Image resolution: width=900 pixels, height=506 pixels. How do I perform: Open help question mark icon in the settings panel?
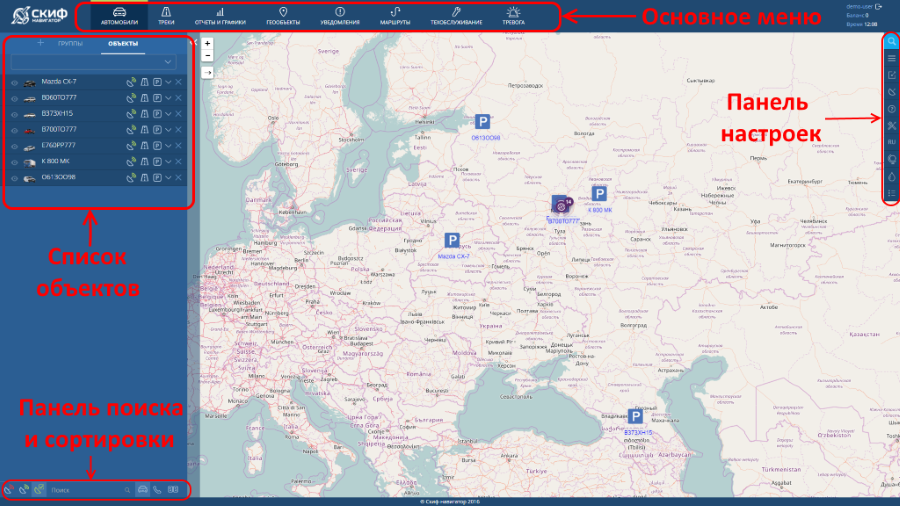tap(891, 109)
